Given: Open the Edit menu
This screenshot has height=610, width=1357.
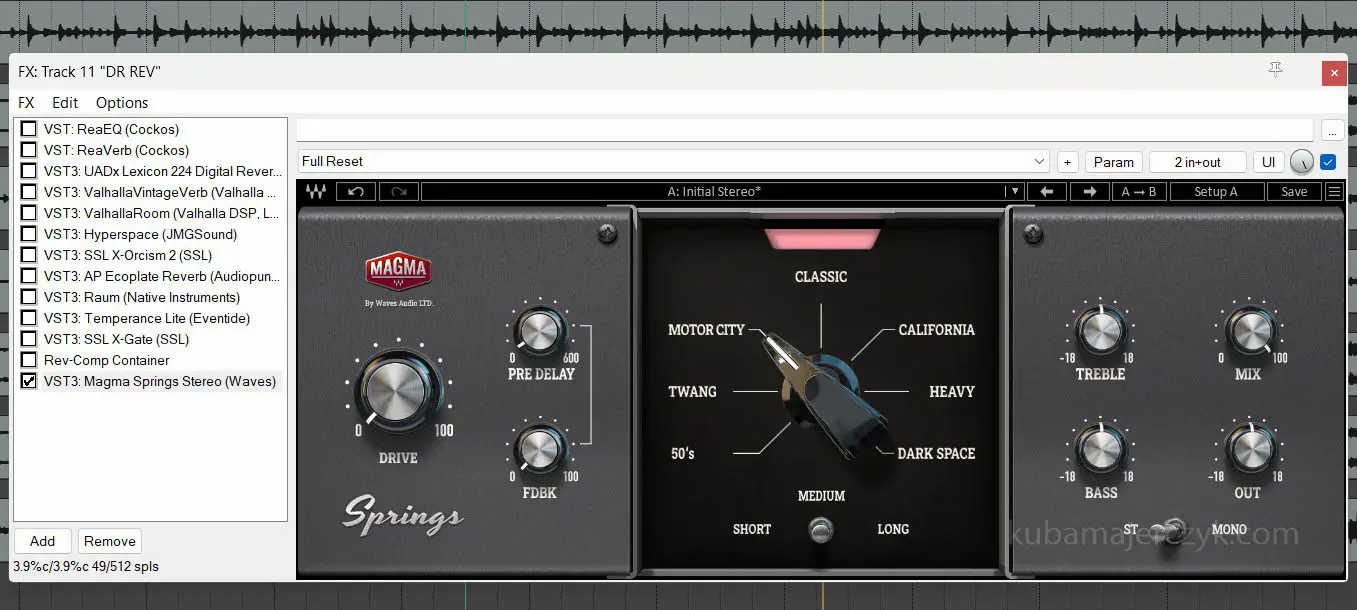Looking at the screenshot, I should pos(65,103).
